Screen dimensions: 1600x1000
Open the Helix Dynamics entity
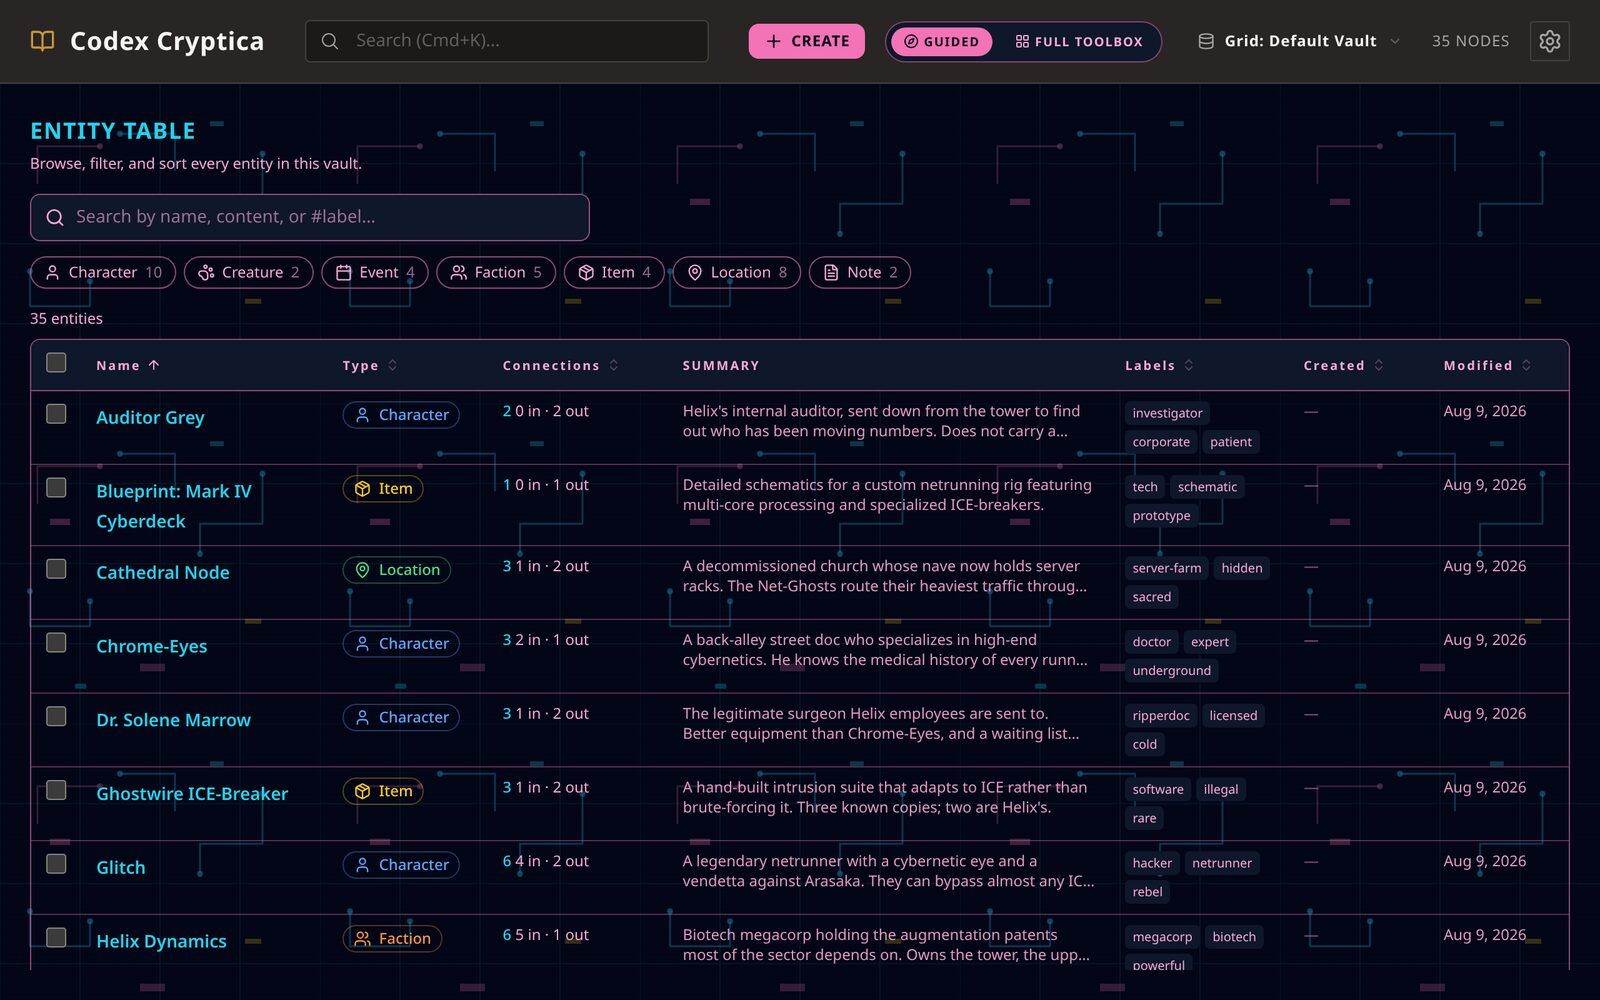click(x=161, y=942)
